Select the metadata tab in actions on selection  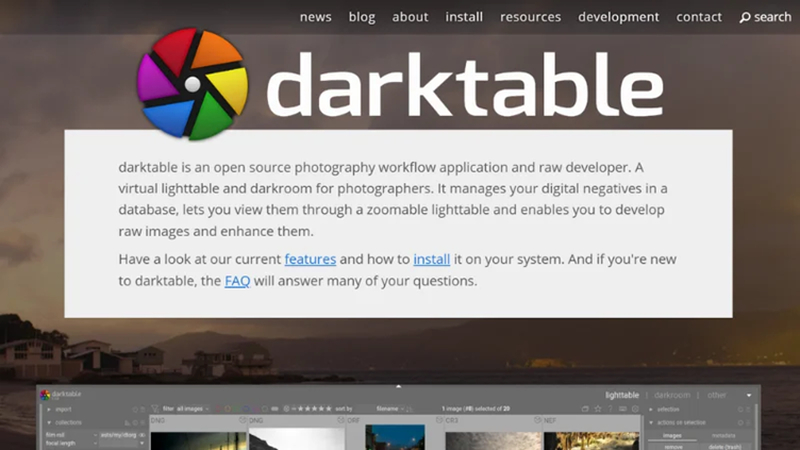[x=723, y=435]
